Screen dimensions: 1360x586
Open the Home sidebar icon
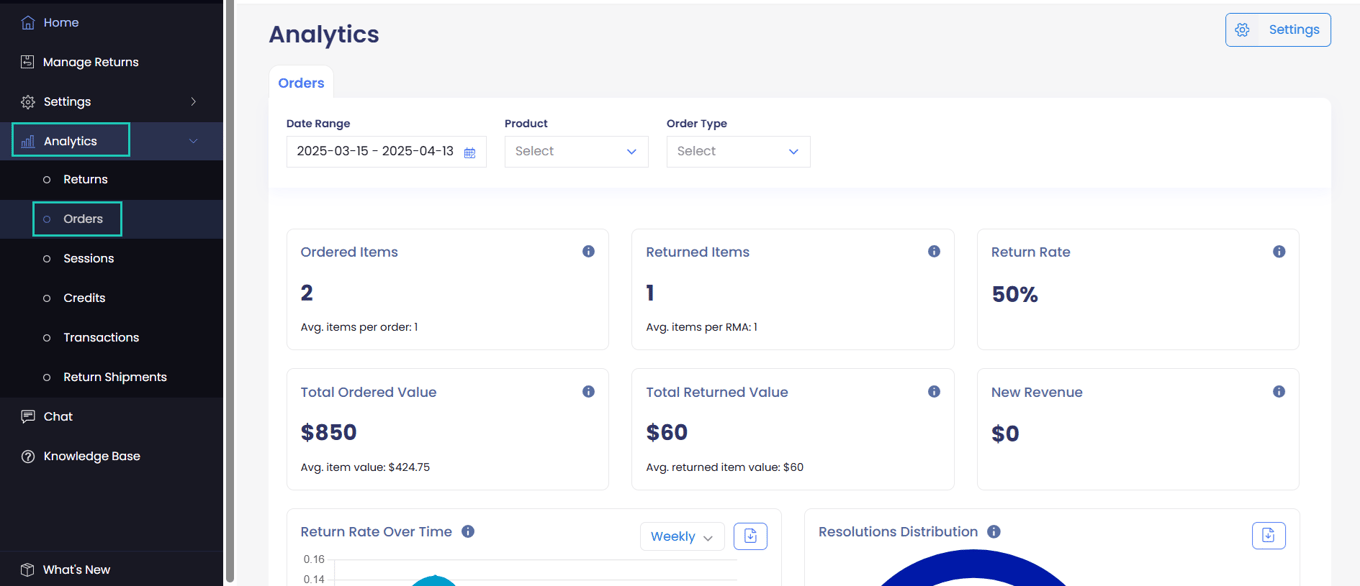tap(27, 22)
